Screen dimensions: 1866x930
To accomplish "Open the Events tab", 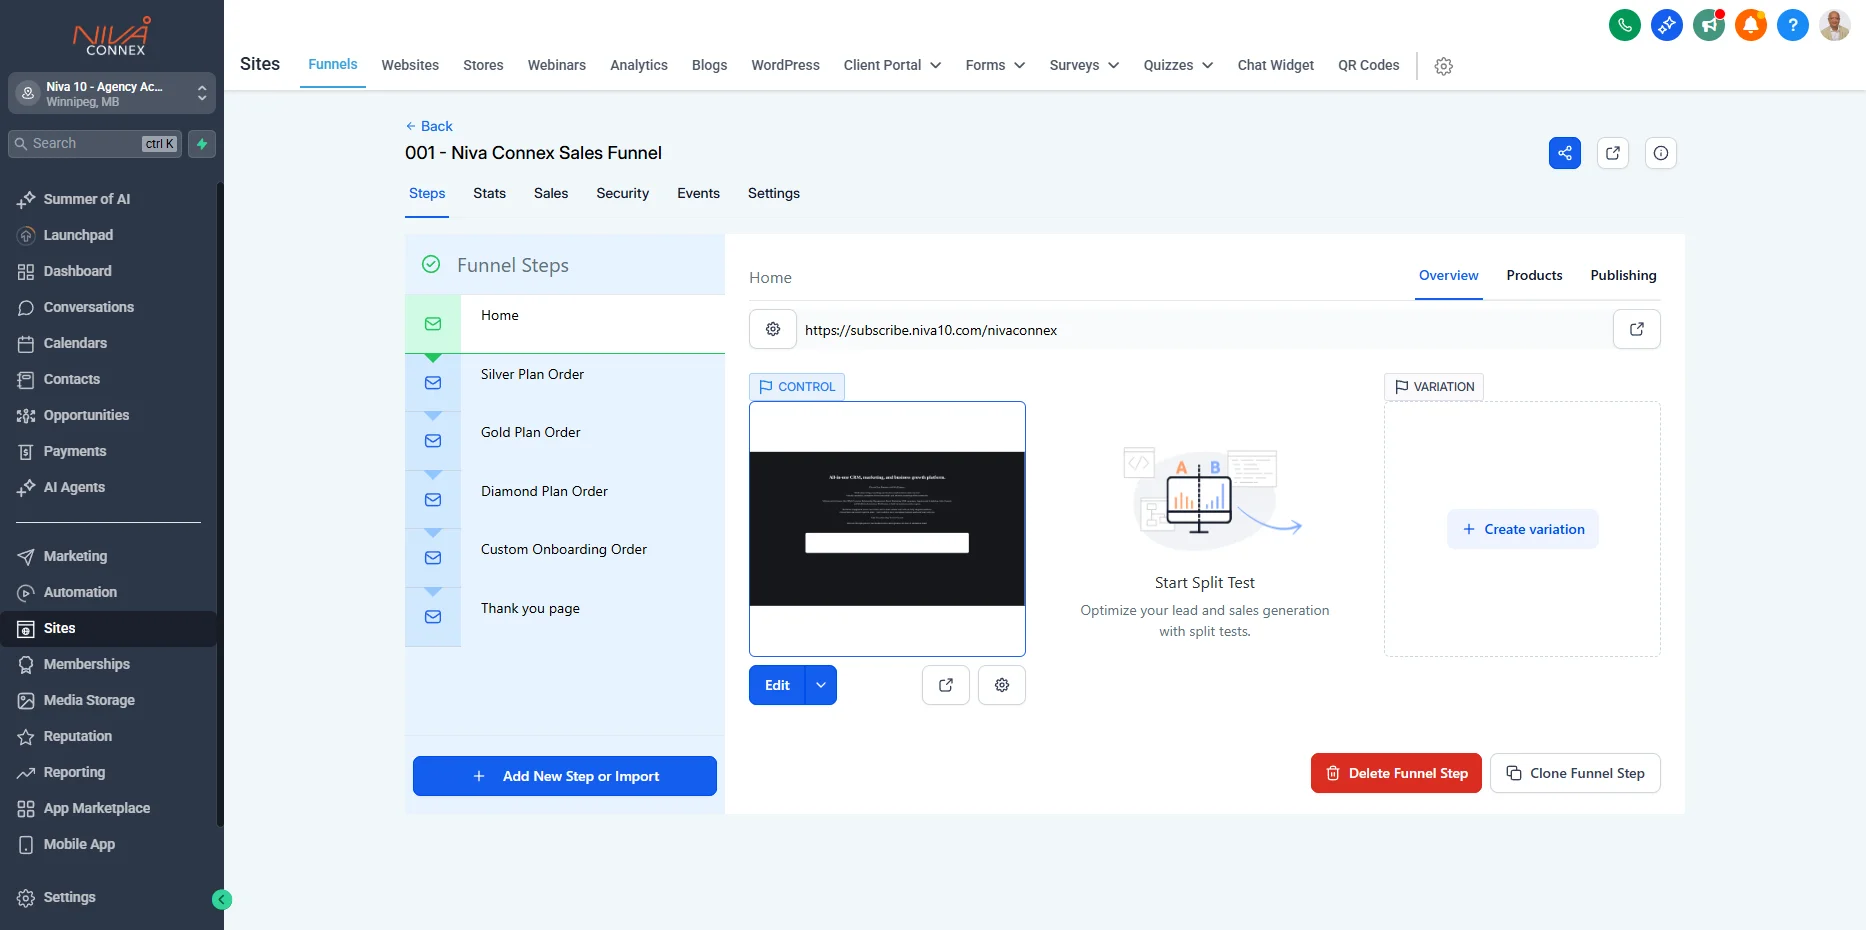I will [698, 193].
